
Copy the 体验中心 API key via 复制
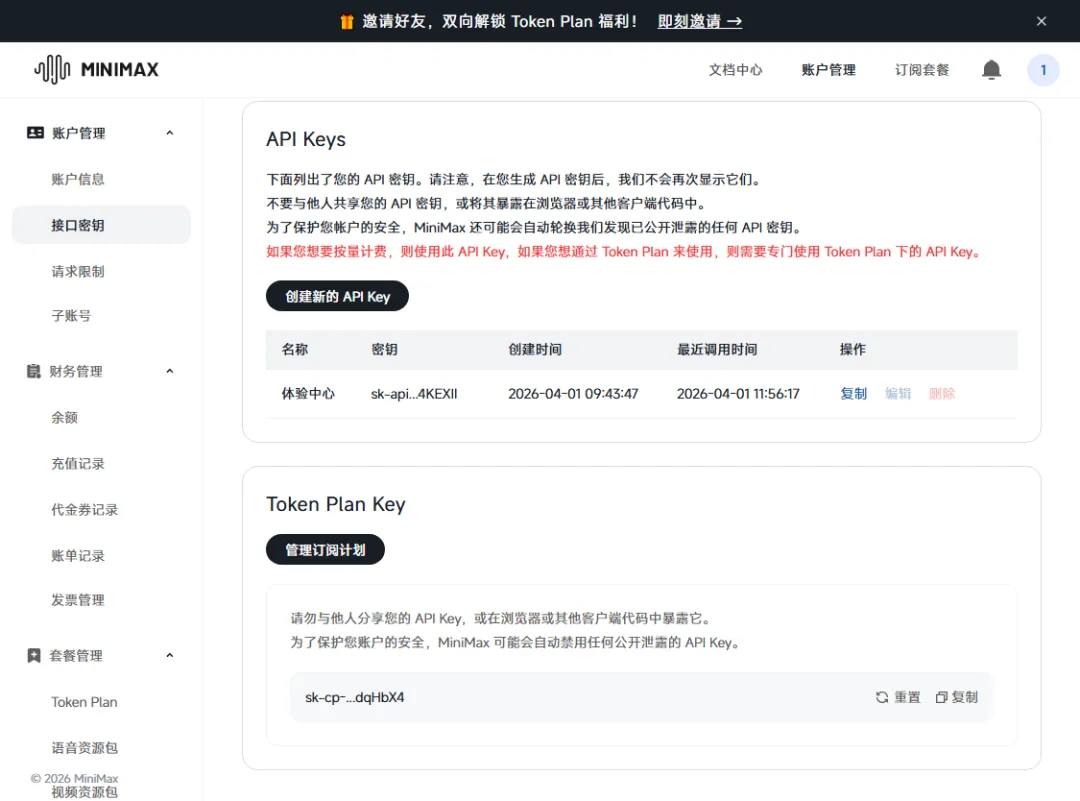coord(853,393)
